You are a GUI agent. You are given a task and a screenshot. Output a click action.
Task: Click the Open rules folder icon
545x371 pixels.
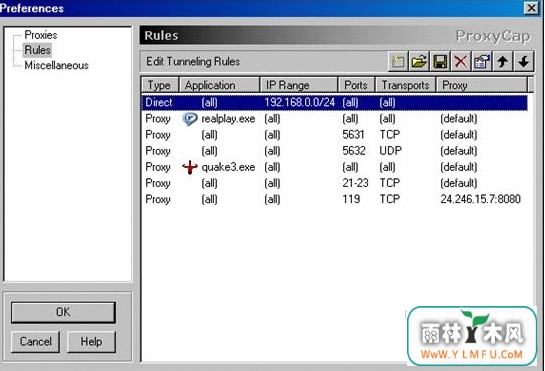pos(419,62)
